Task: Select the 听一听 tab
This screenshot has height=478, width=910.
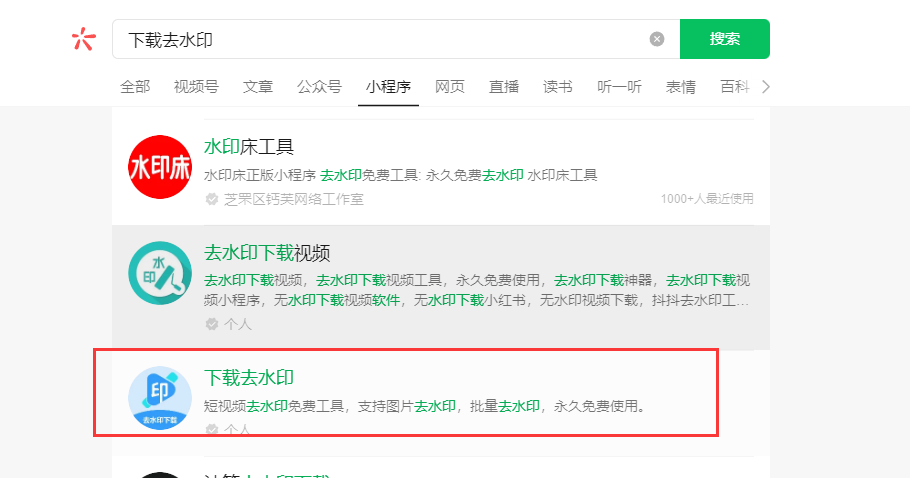Action: (619, 87)
